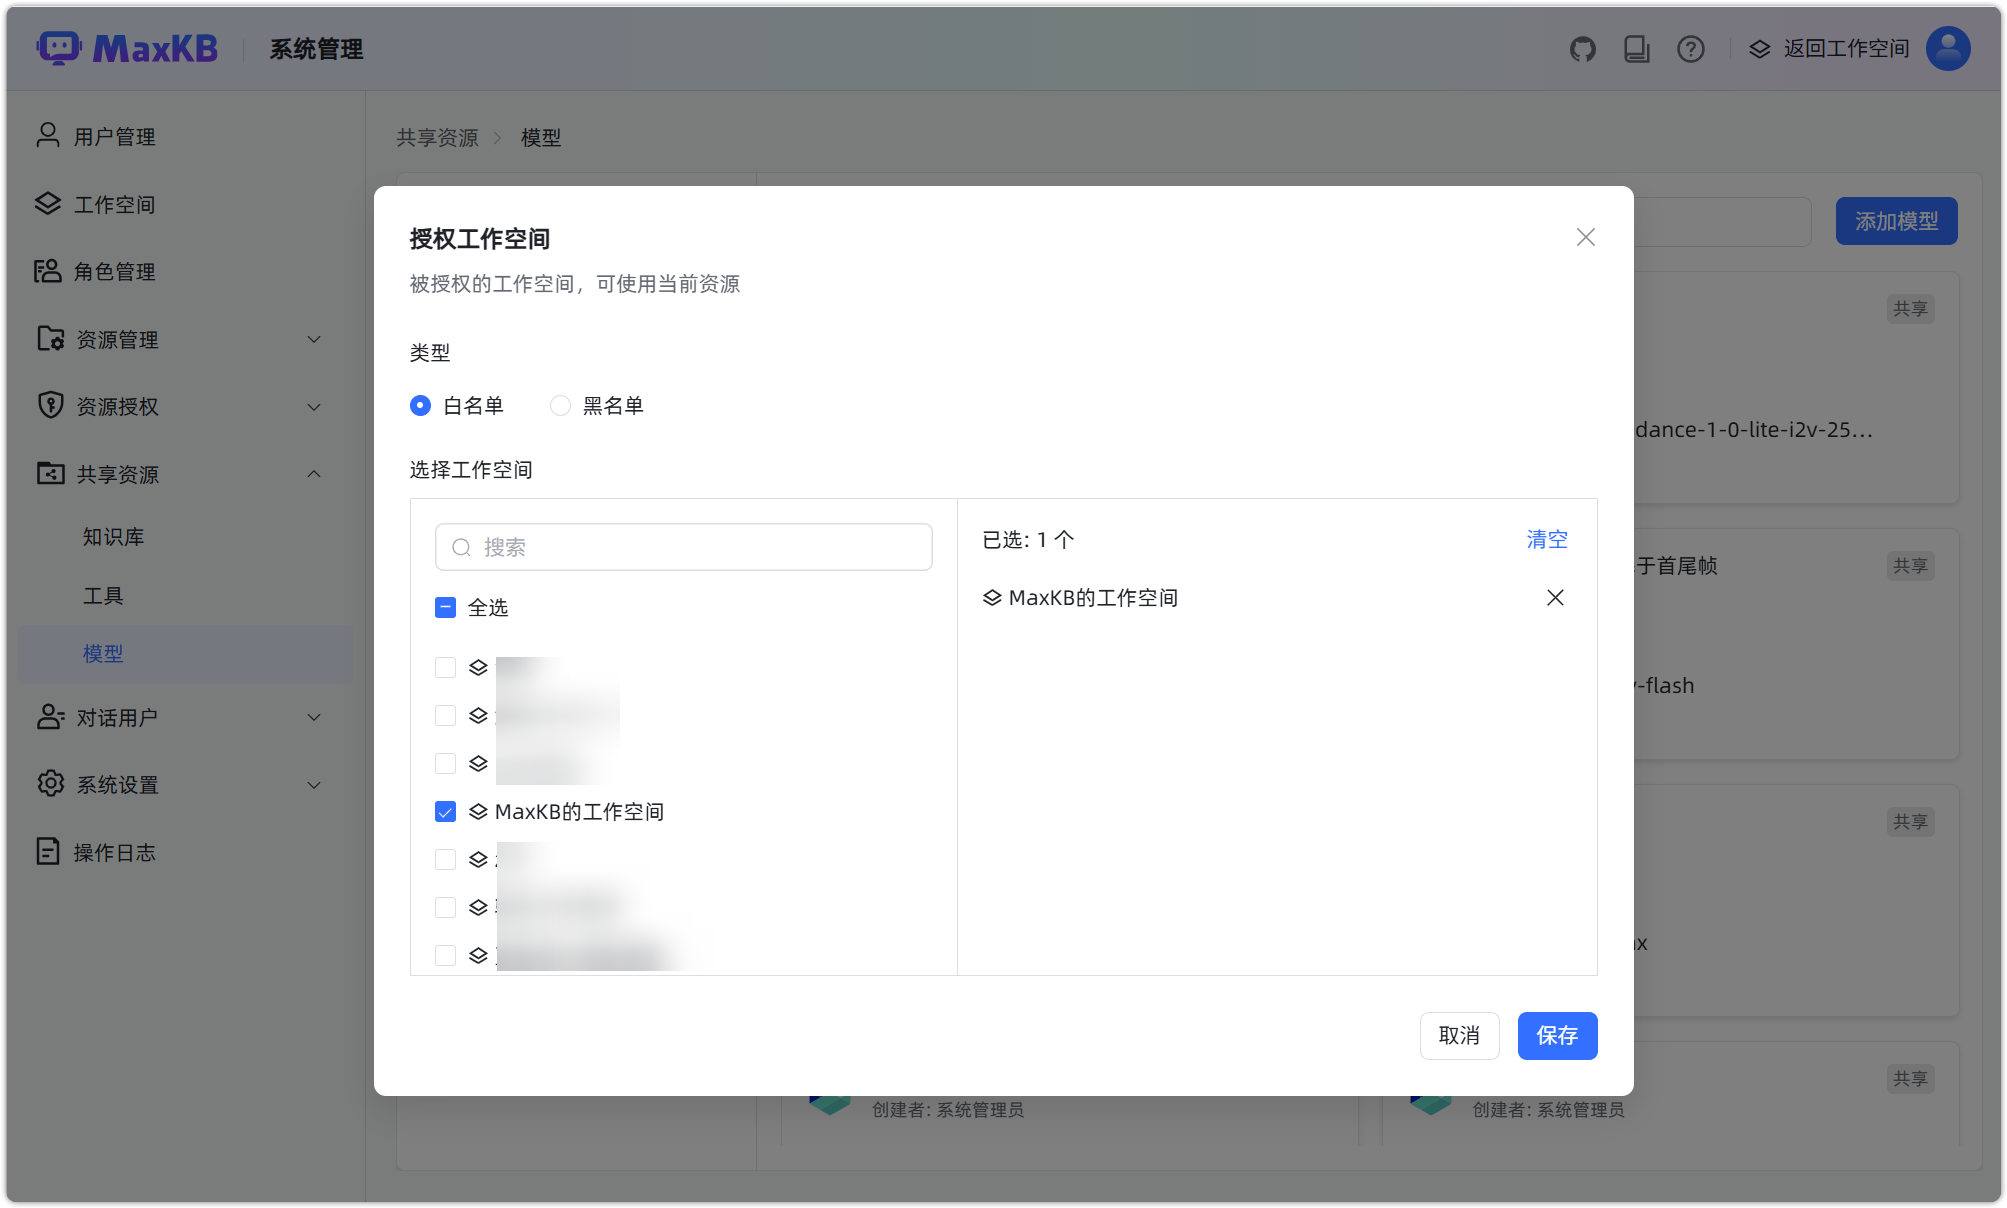Click the workspace search input field
This screenshot has height=1208, width=2007.
point(684,547)
